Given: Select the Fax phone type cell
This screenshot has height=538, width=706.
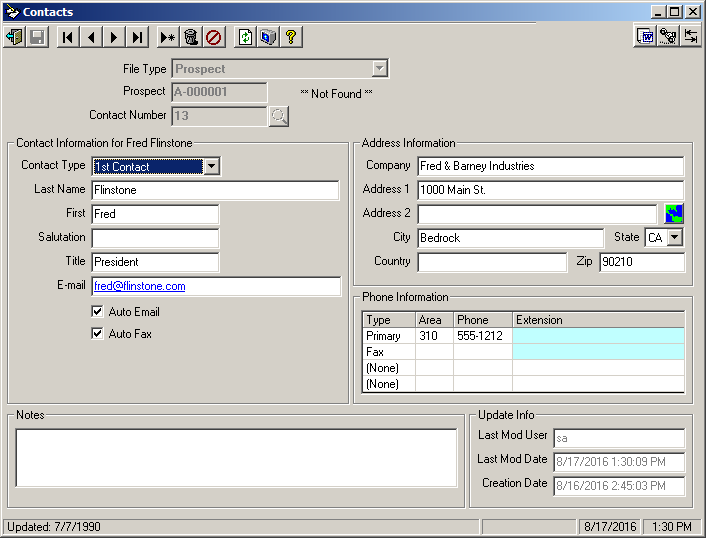Looking at the screenshot, I should click(x=389, y=352).
